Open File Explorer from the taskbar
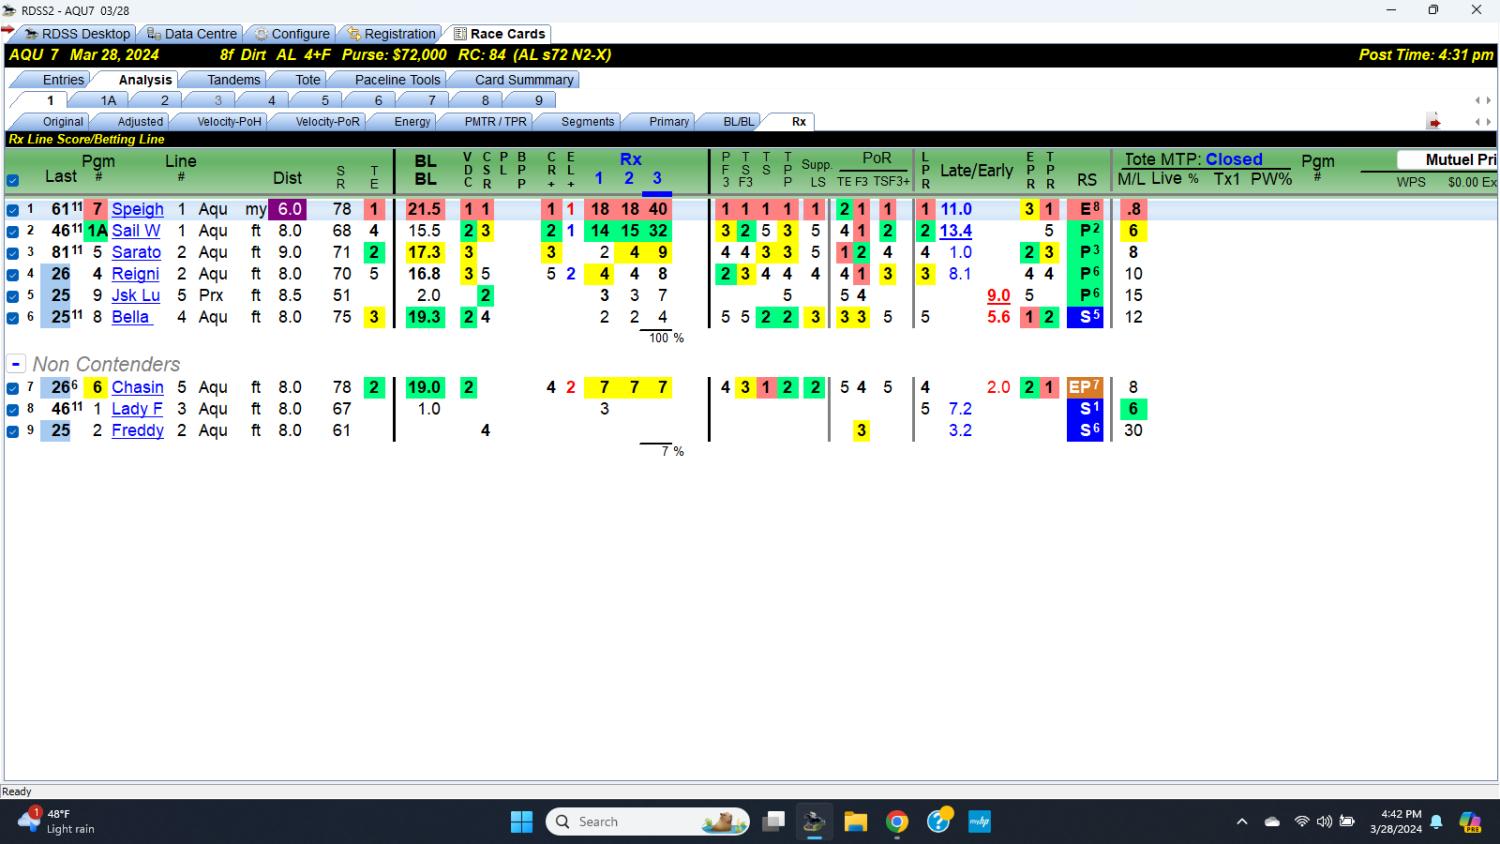 pyautogui.click(x=856, y=822)
